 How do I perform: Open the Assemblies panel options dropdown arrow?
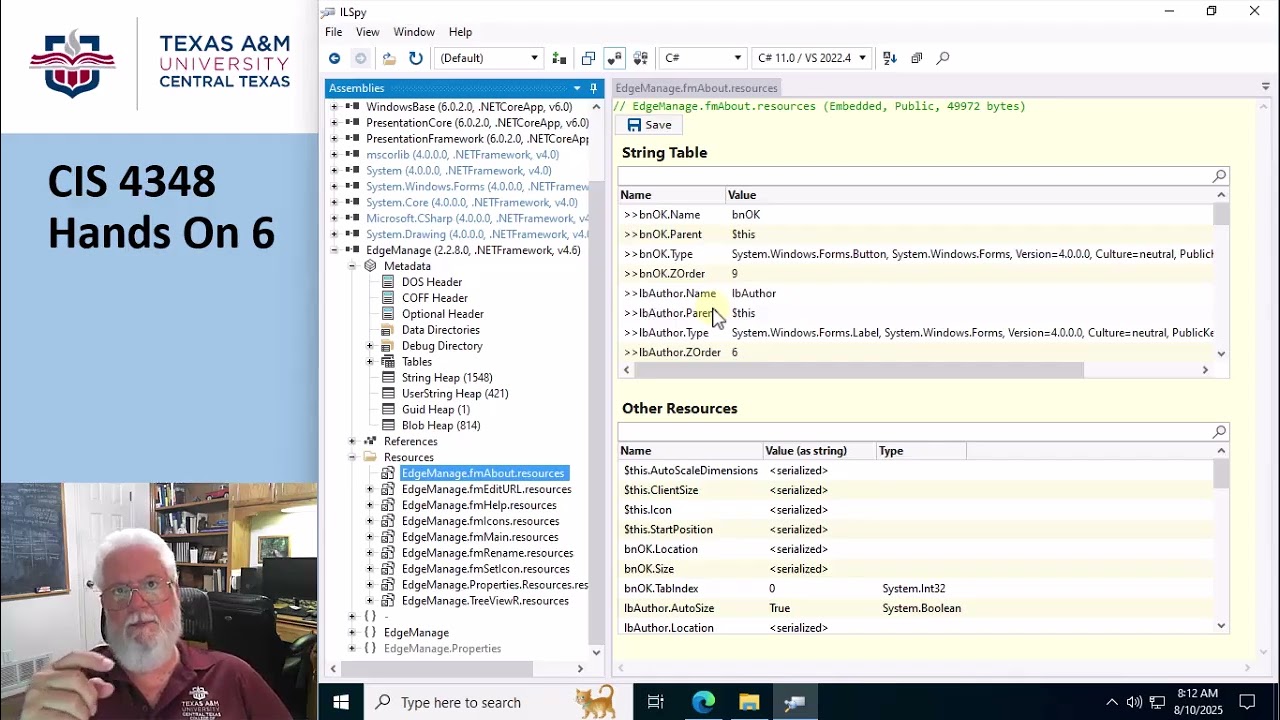click(577, 88)
